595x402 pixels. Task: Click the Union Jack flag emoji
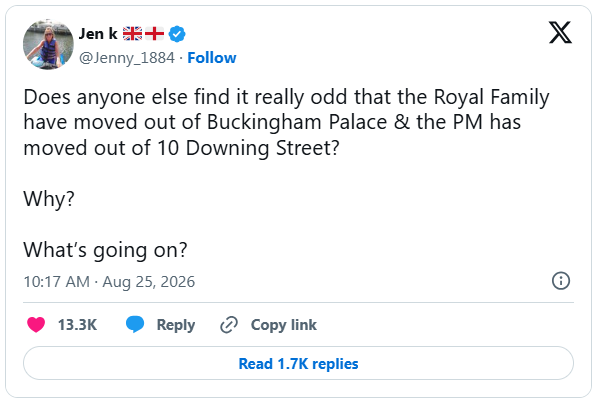[132, 34]
